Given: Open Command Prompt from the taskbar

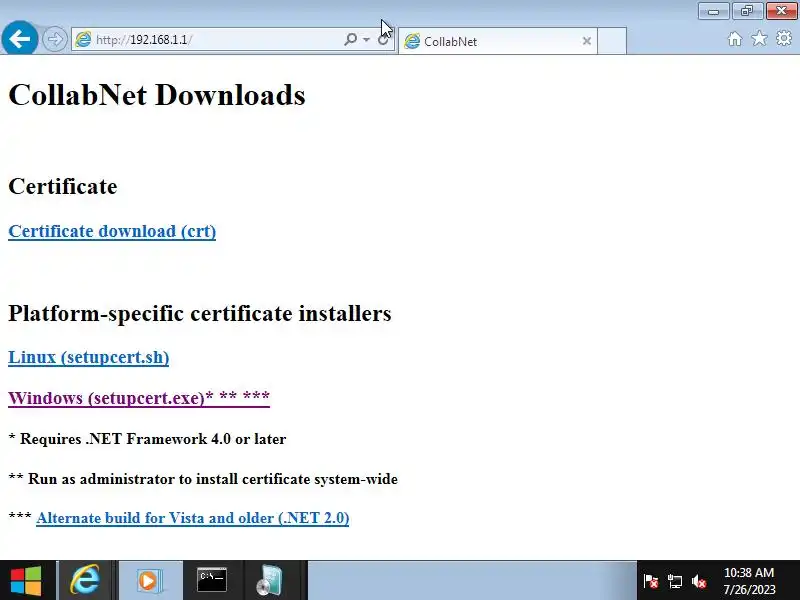Looking at the screenshot, I should point(212,580).
